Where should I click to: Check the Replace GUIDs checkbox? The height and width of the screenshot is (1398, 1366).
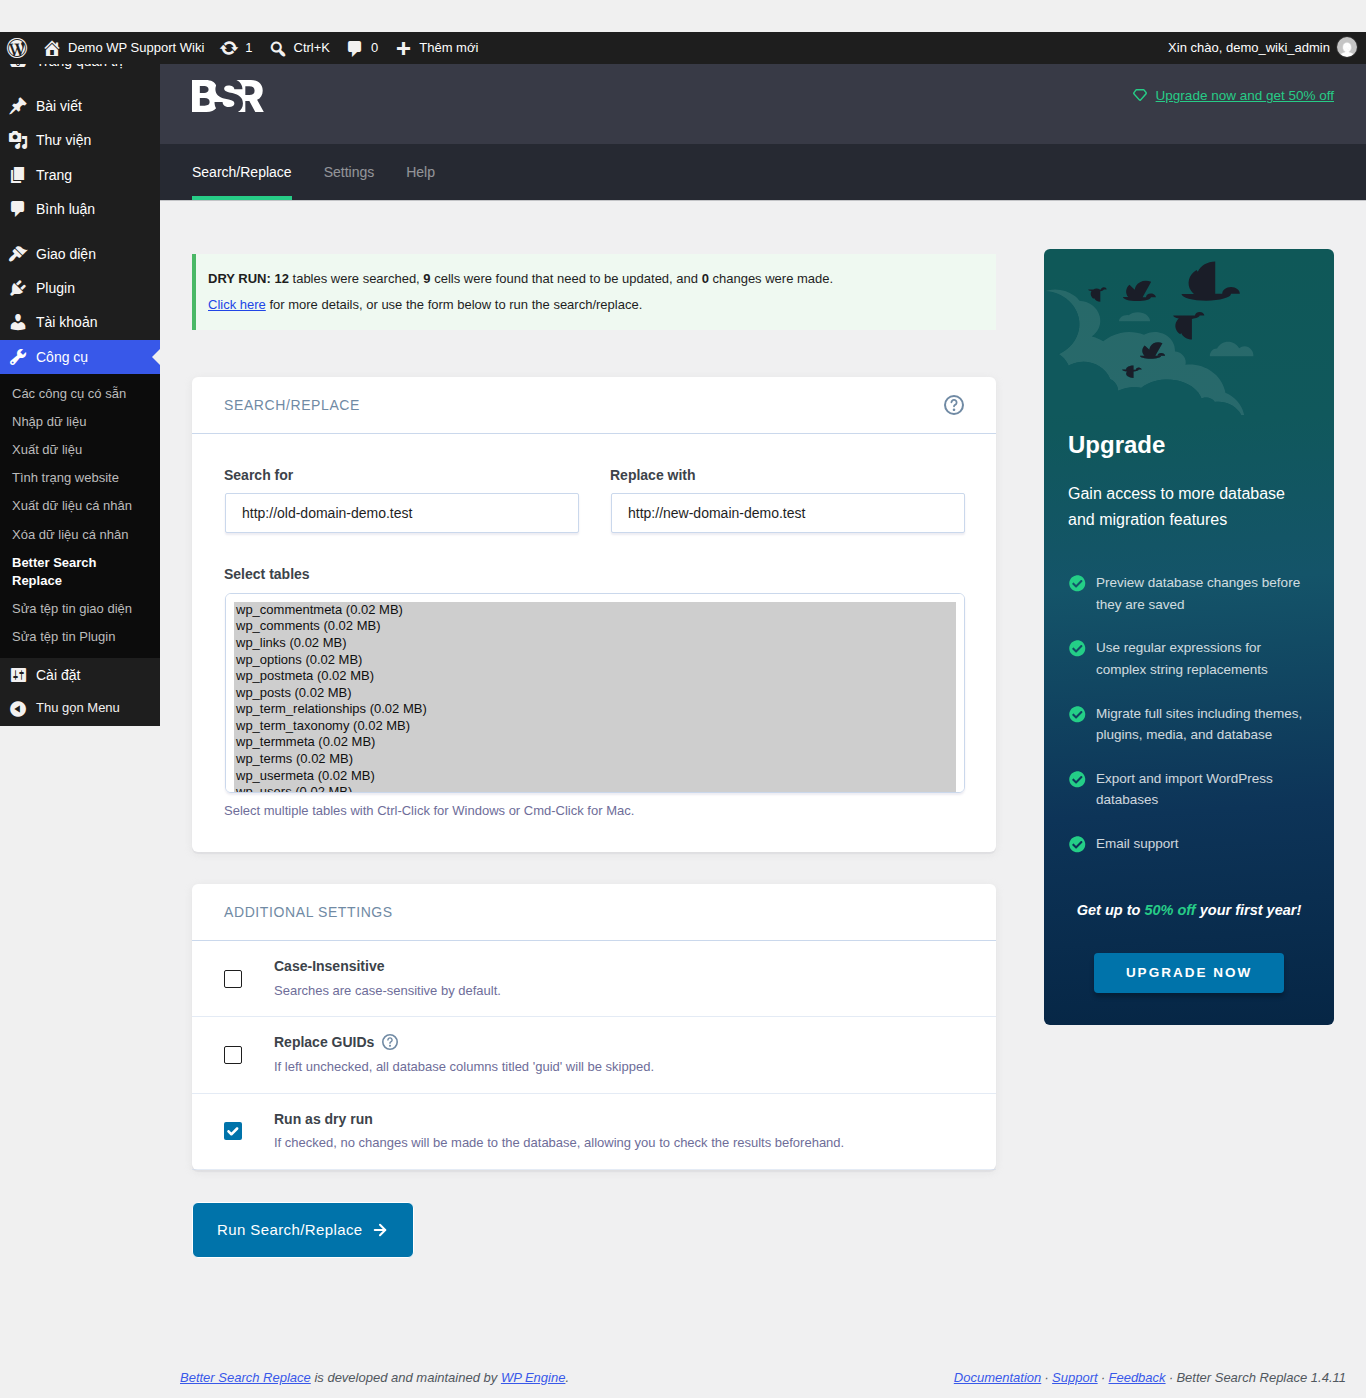pos(233,1055)
